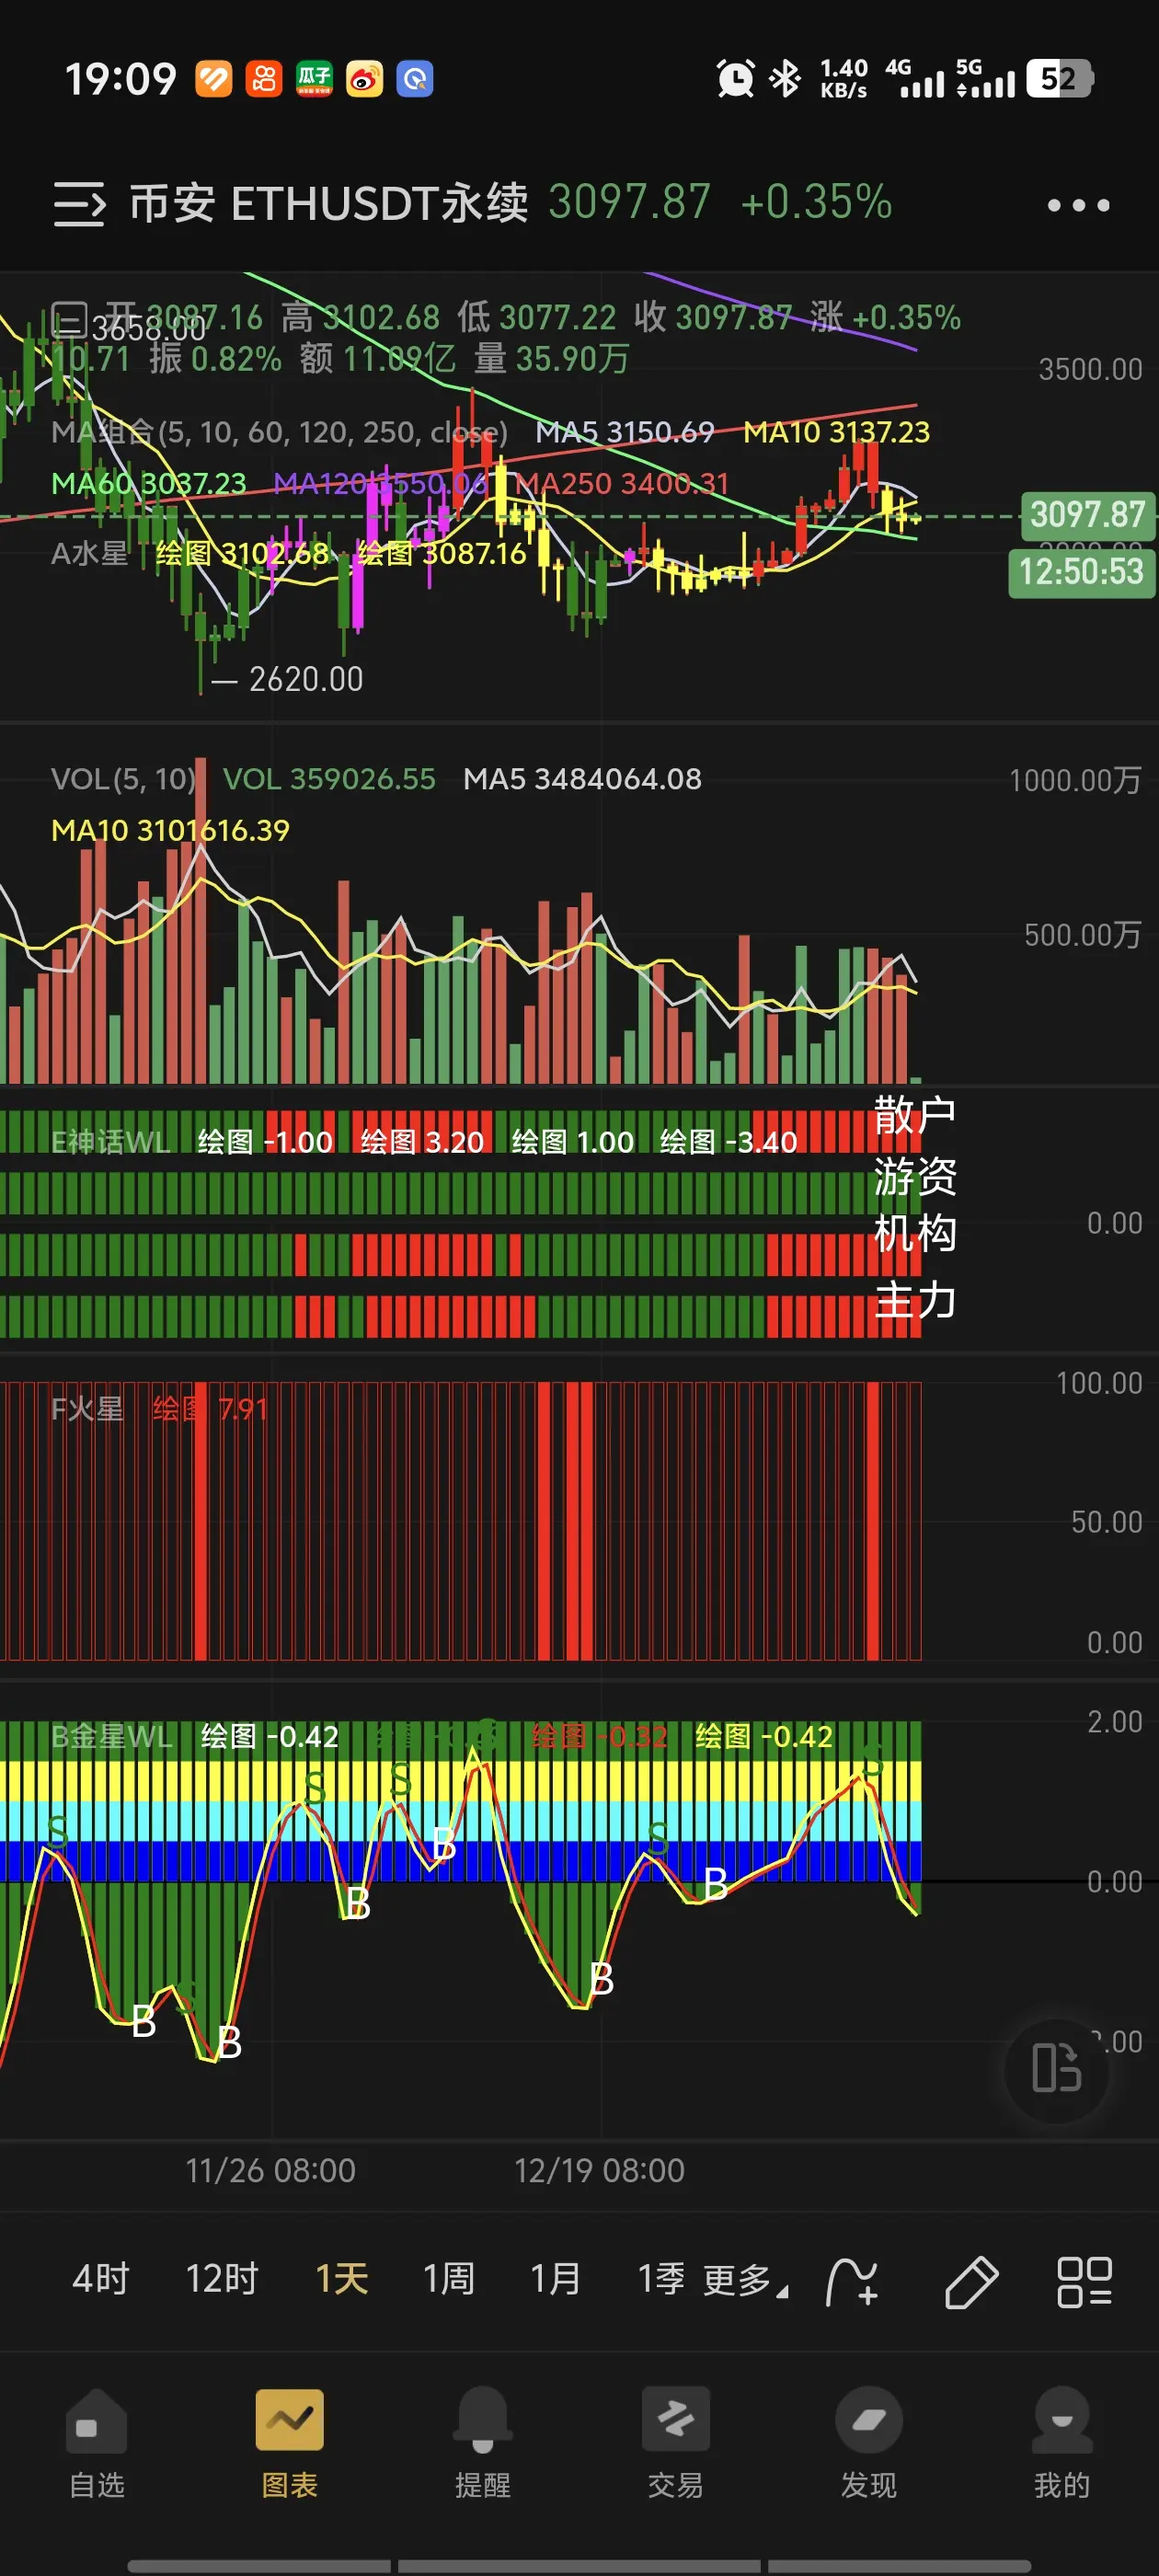The width and height of the screenshot is (1159, 2576).
Task: Tap the MA5 3150.69 legend
Action: tap(624, 433)
